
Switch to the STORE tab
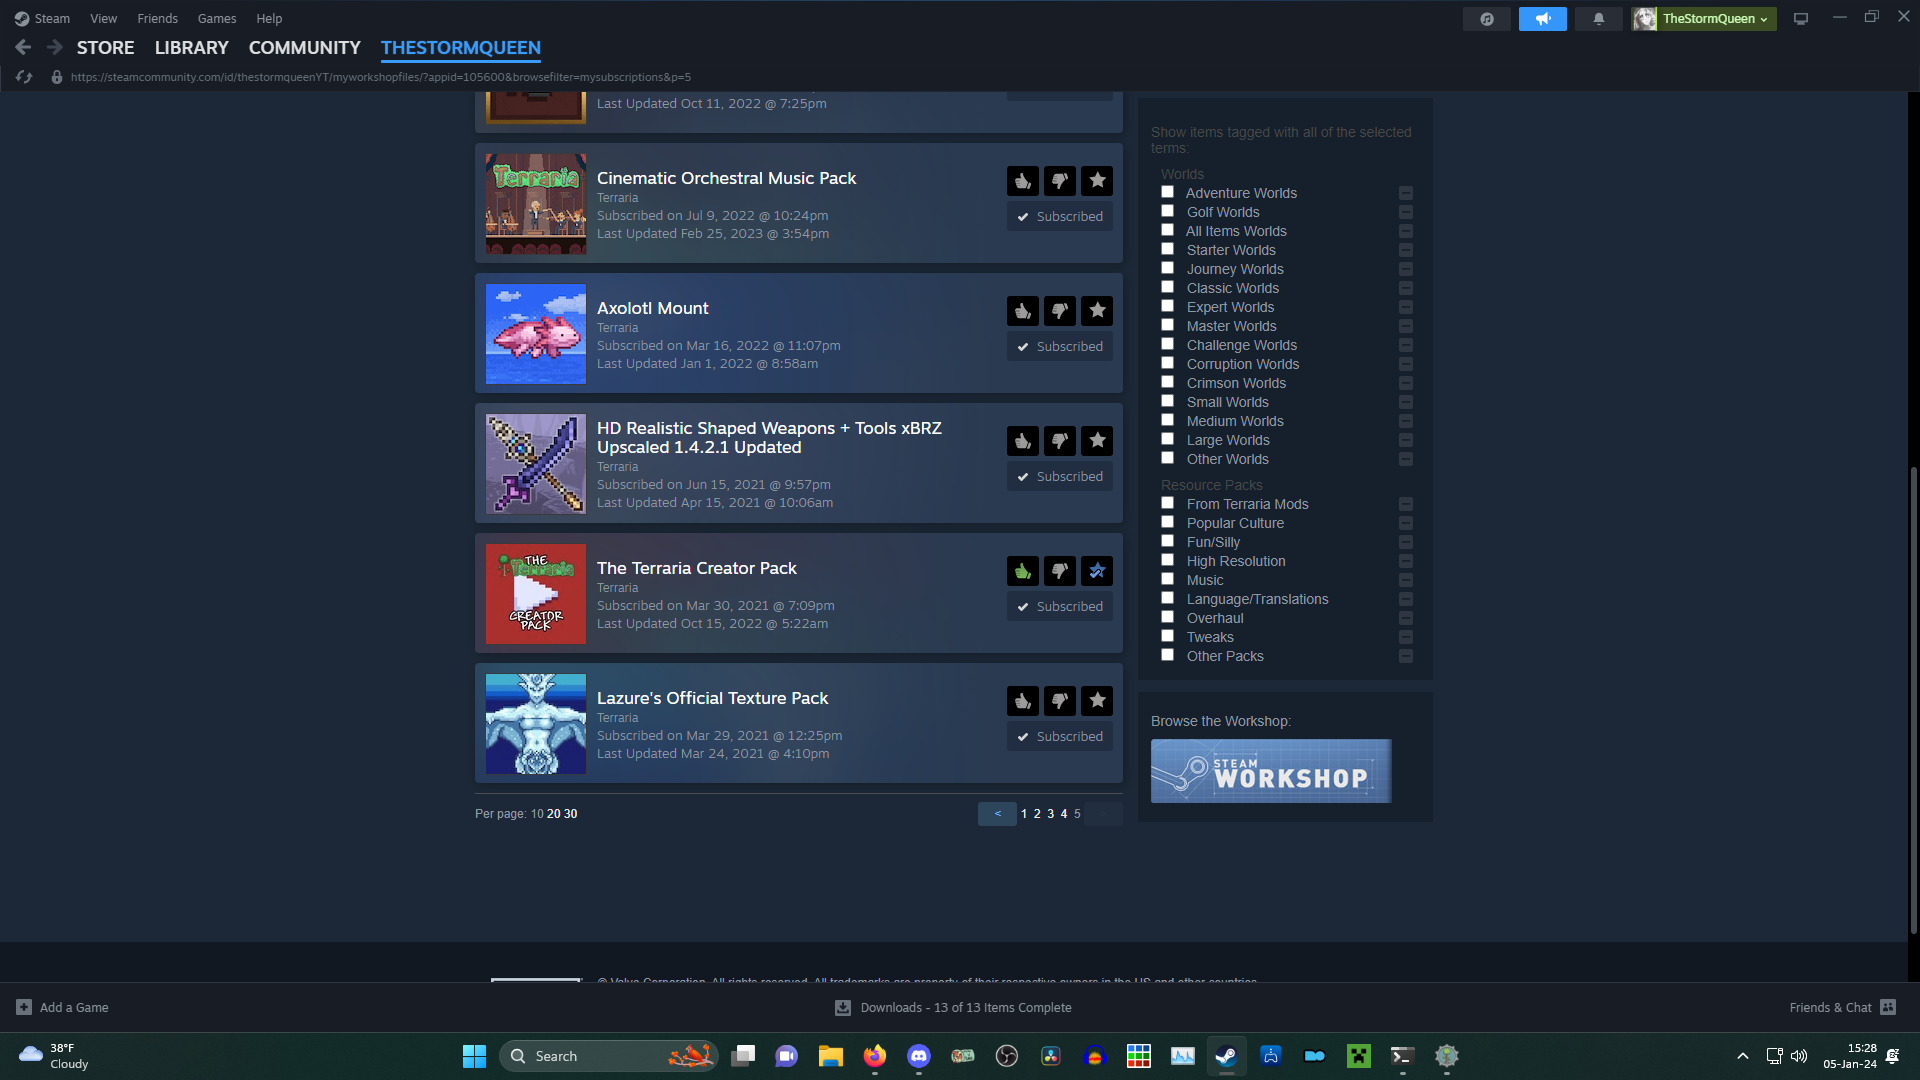105,48
